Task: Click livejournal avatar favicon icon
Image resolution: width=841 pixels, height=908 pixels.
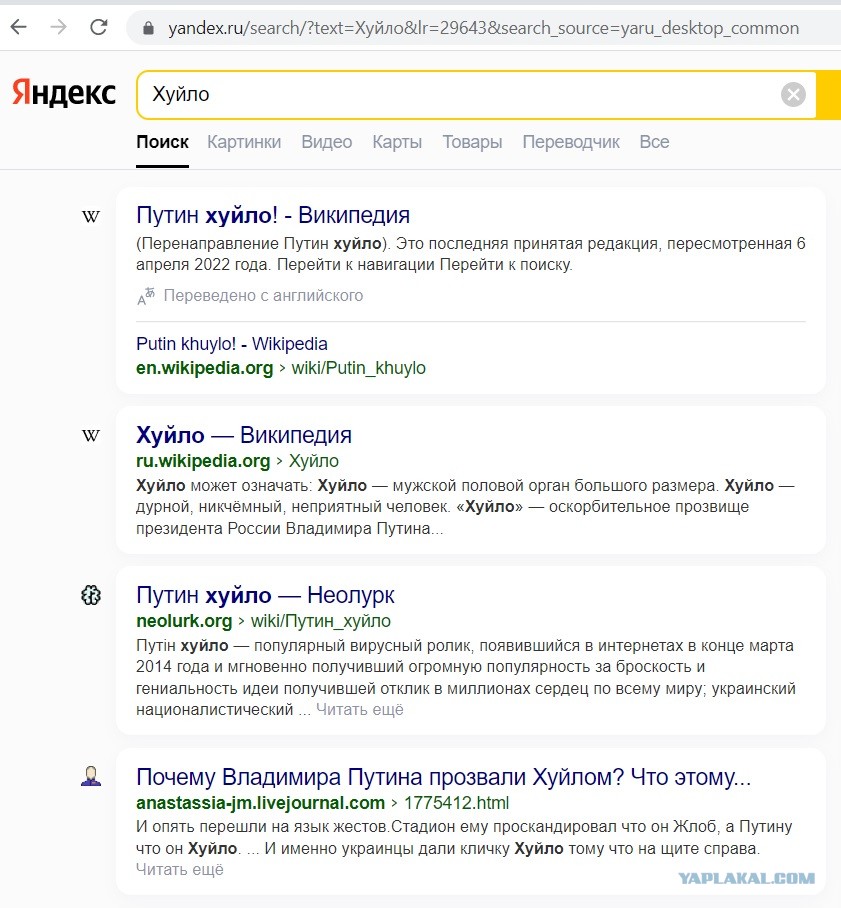Action: click(x=91, y=777)
